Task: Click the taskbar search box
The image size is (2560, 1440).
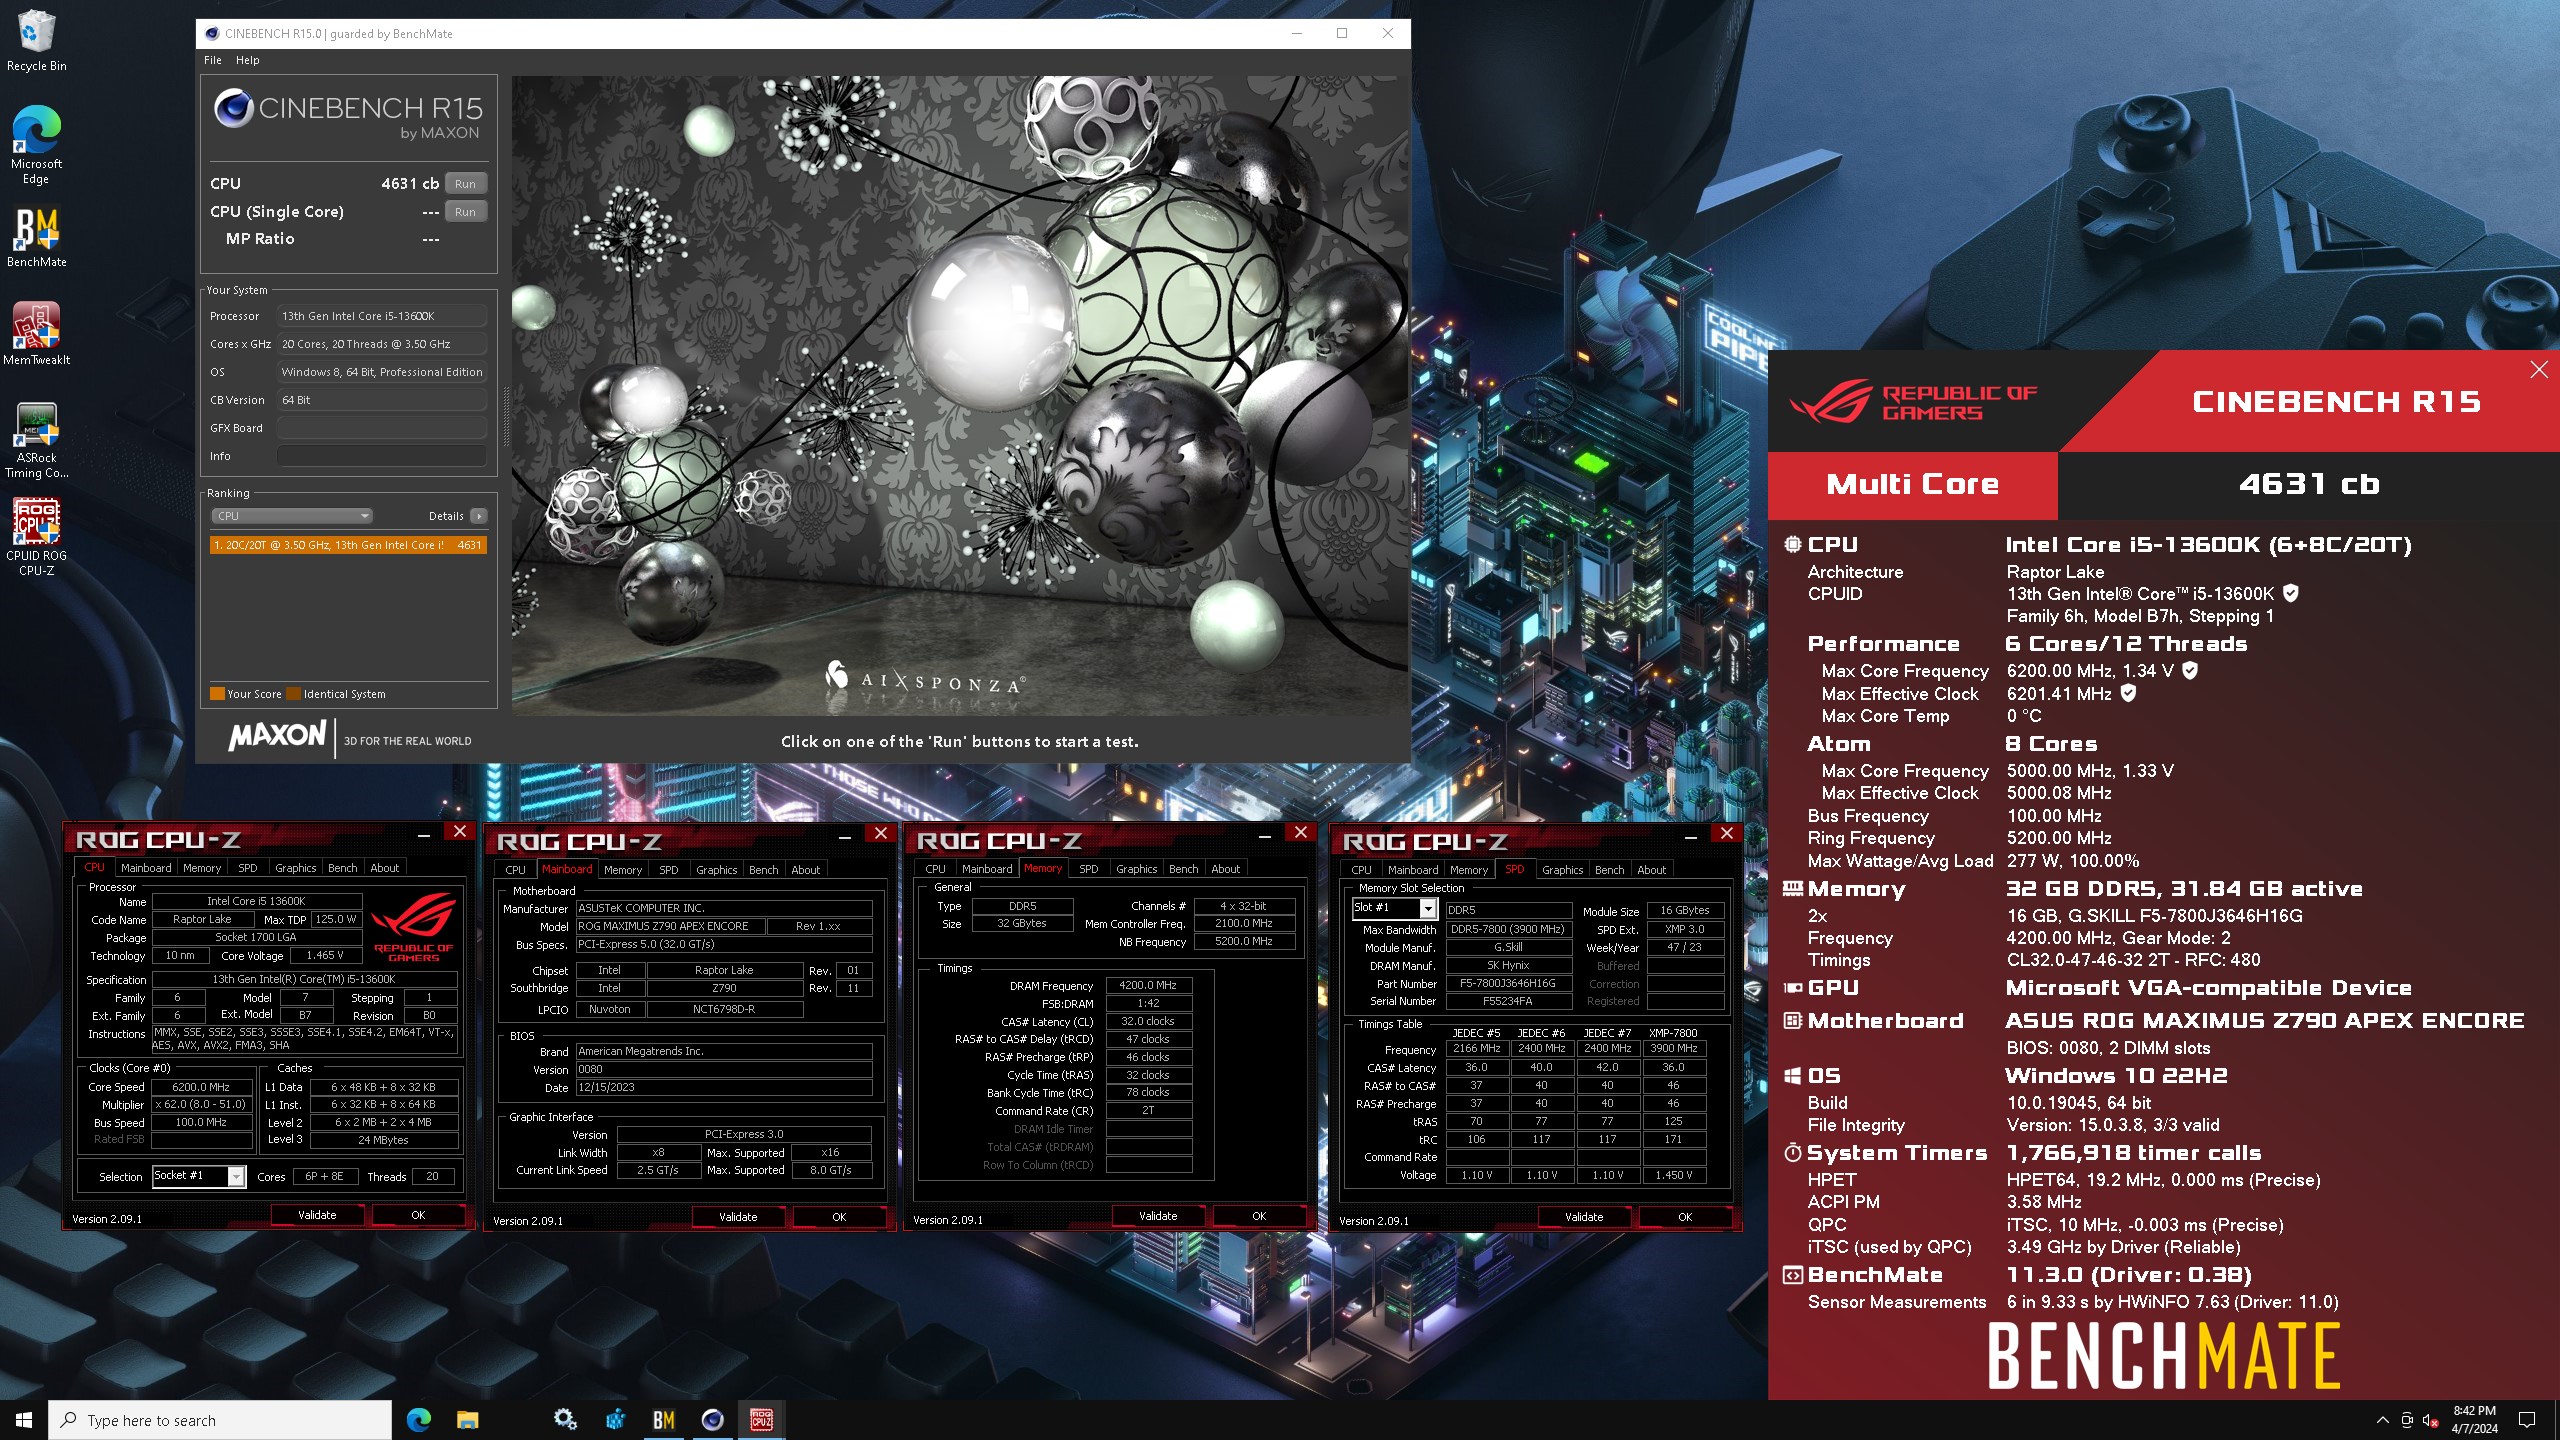Action: pos(220,1420)
